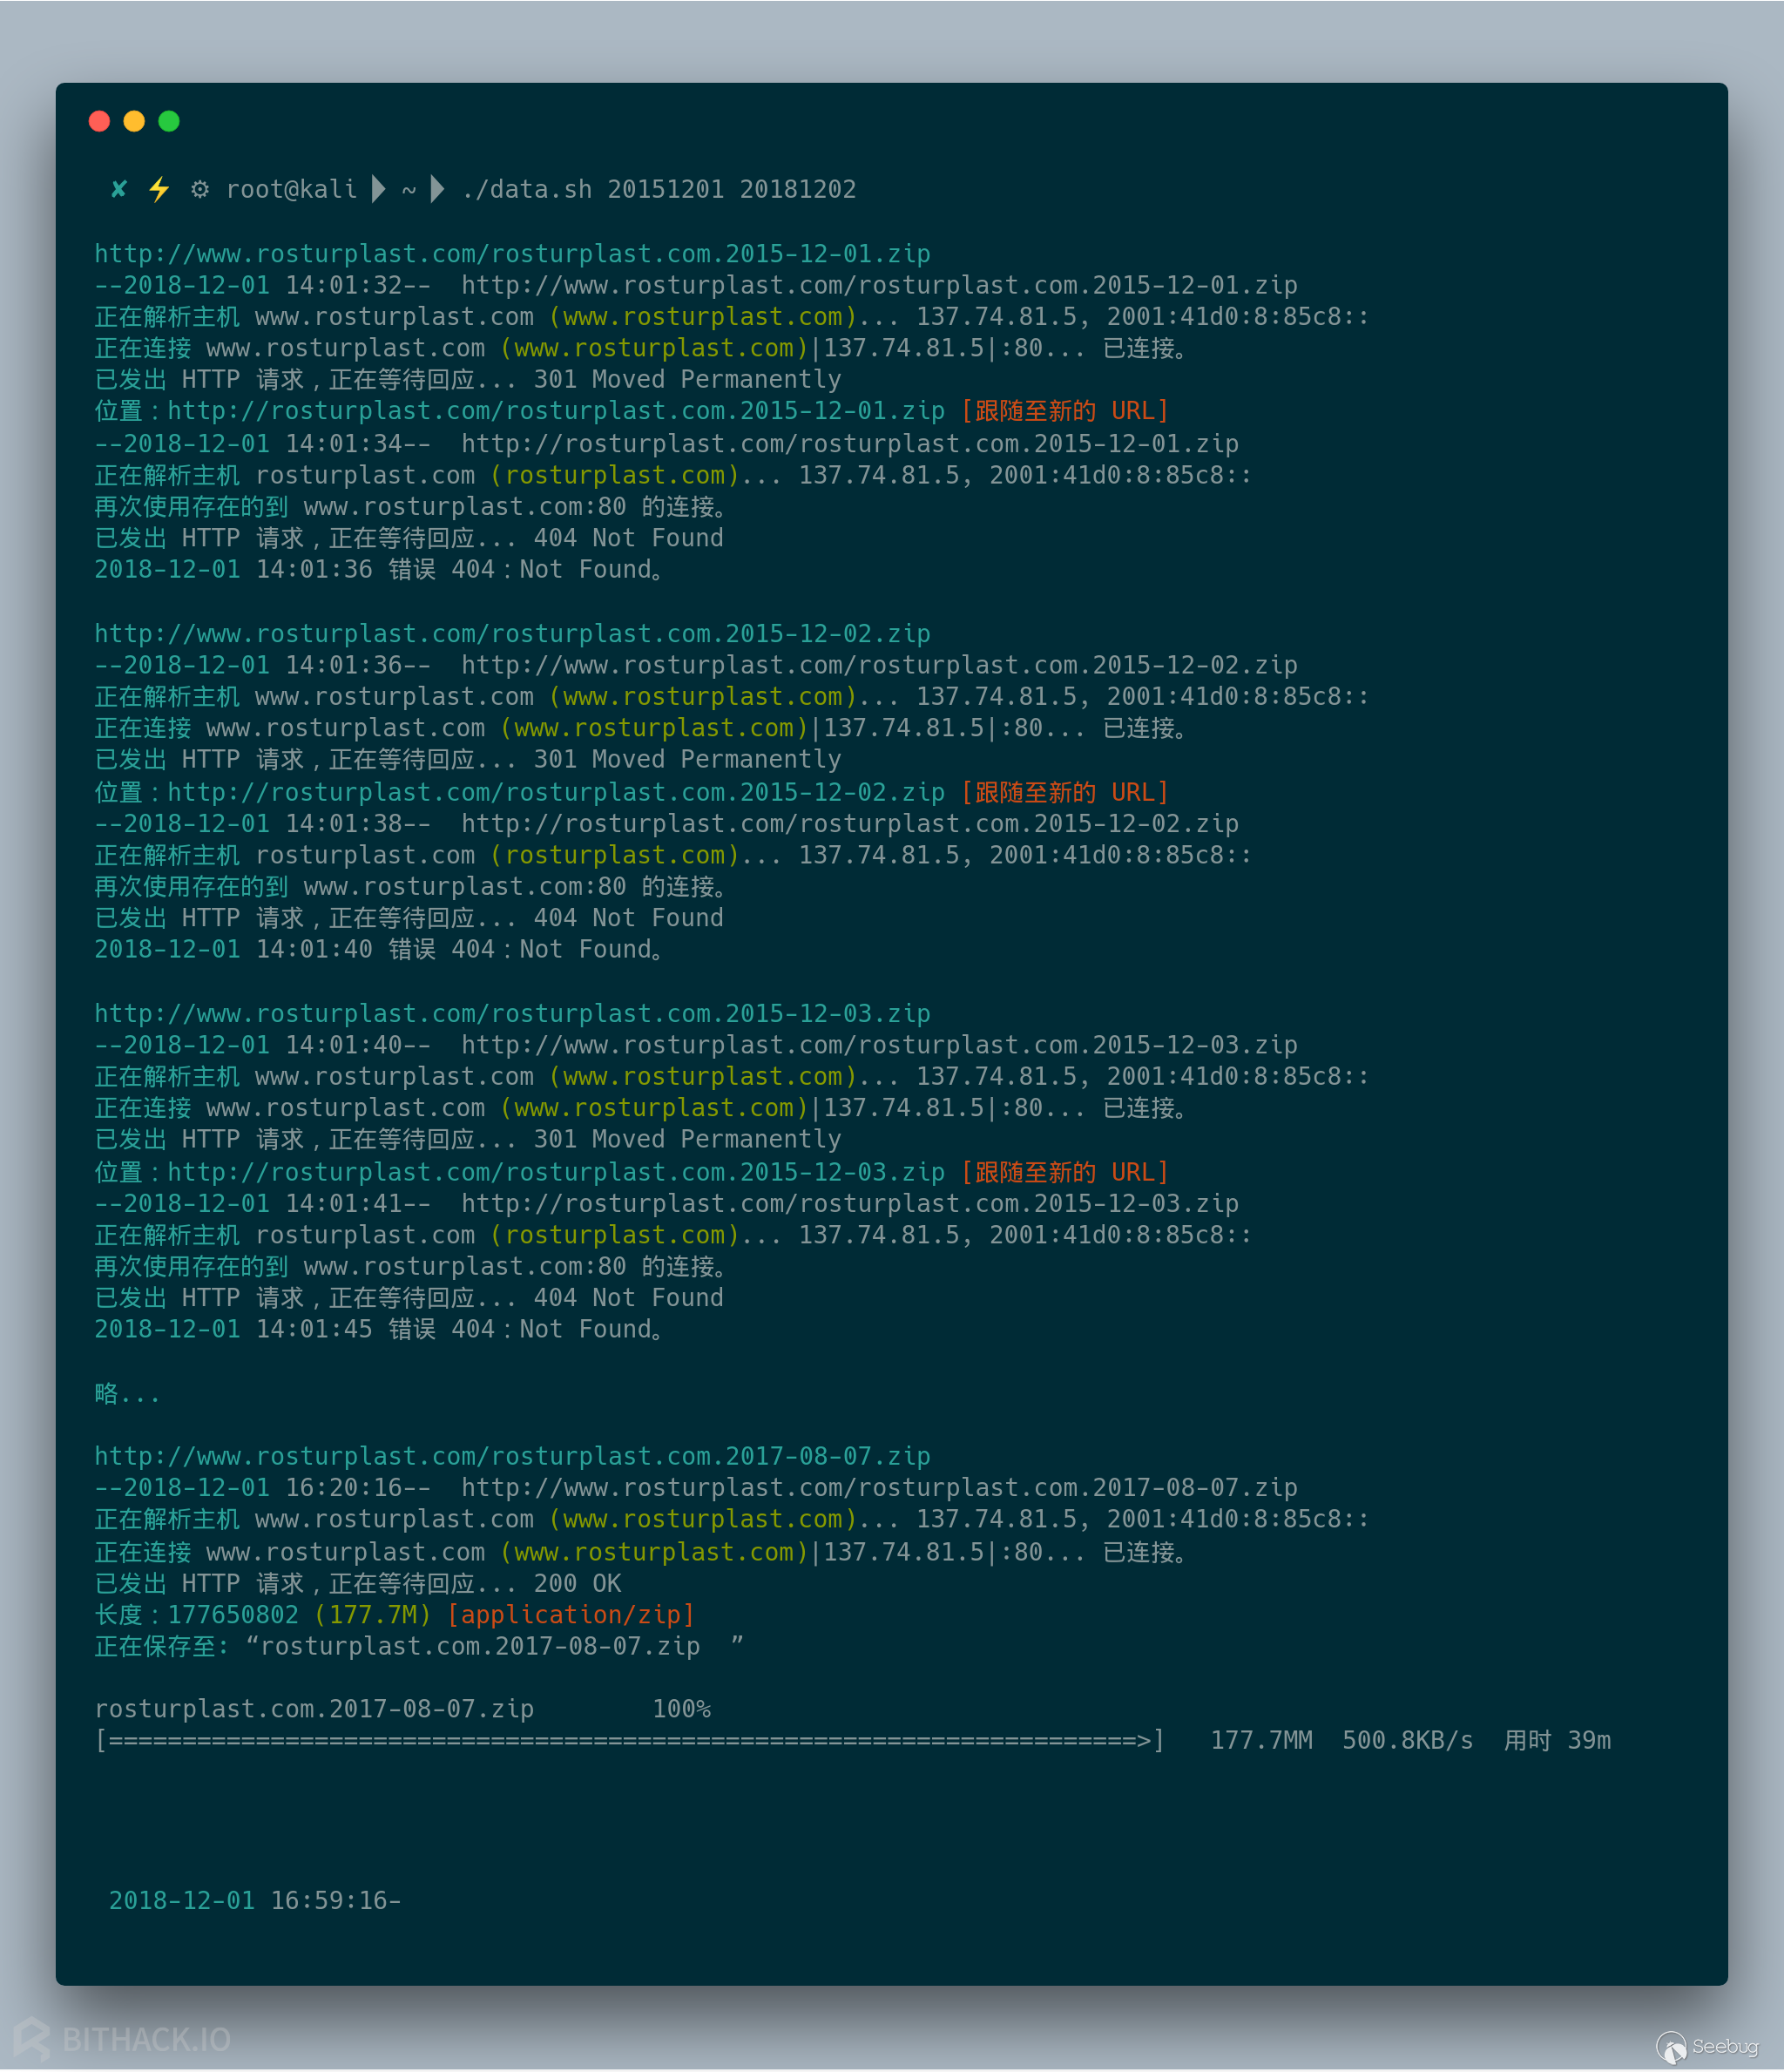Open the rosturplast.com.2015-12-01.zip URL
This screenshot has height=2072, width=1784.
coord(510,253)
